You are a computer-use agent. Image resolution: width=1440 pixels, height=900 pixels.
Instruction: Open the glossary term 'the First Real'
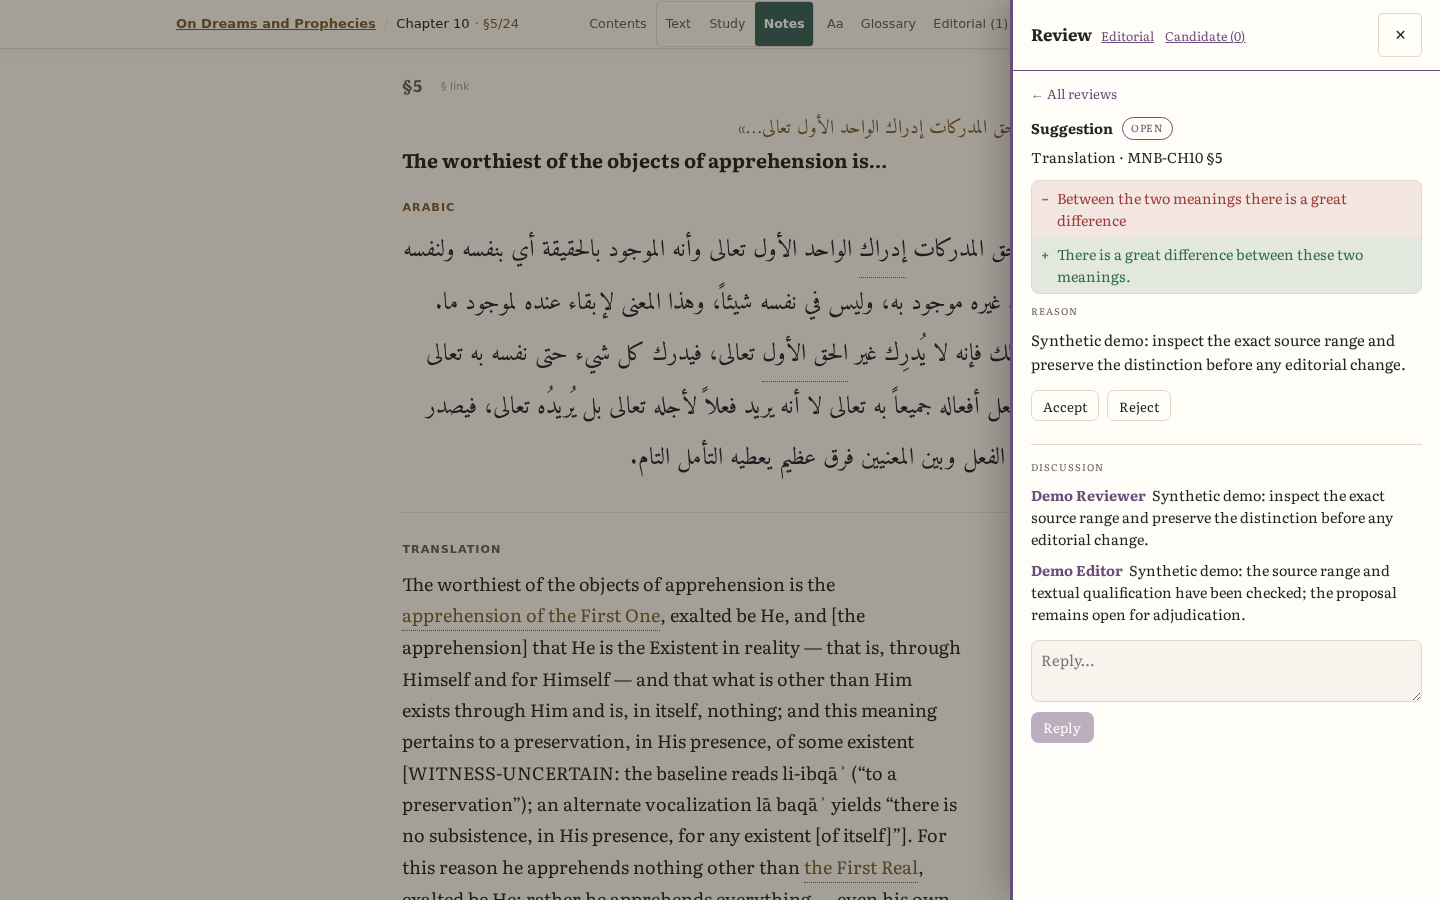861,867
